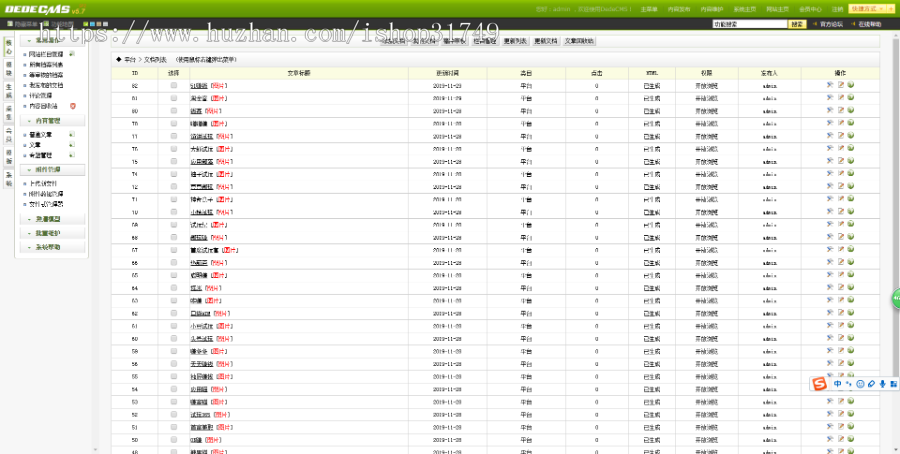Click the green floating badge on right edge
The width and height of the screenshot is (900, 454).
point(895,298)
